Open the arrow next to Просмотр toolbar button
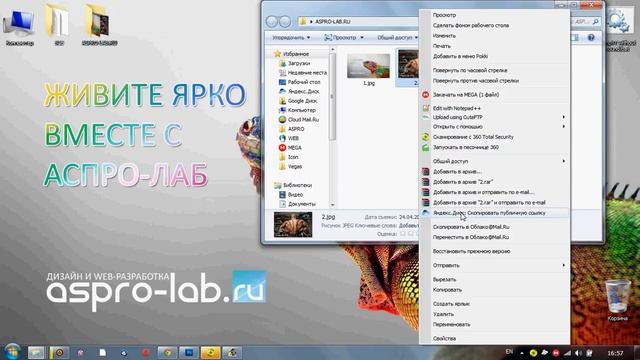Screen dimensions: 640x360 [362, 38]
